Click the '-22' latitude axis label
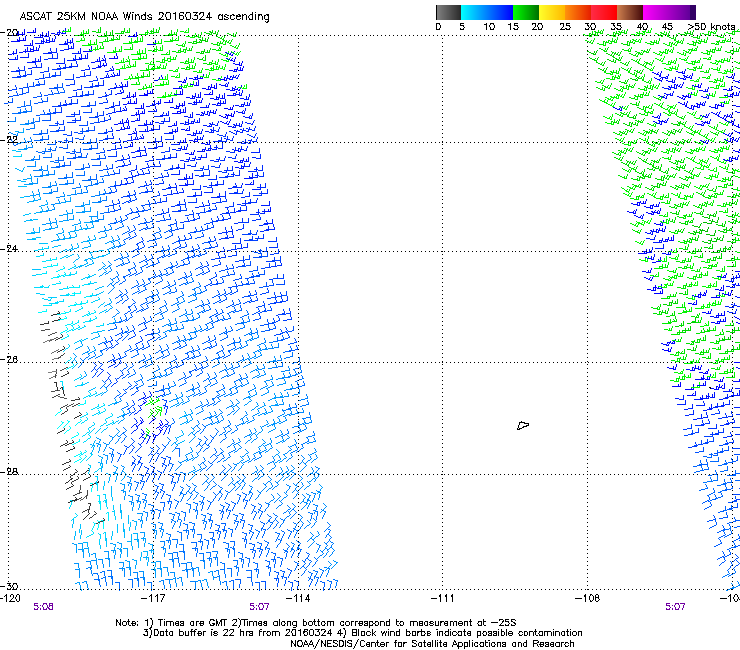 click(x=10, y=140)
